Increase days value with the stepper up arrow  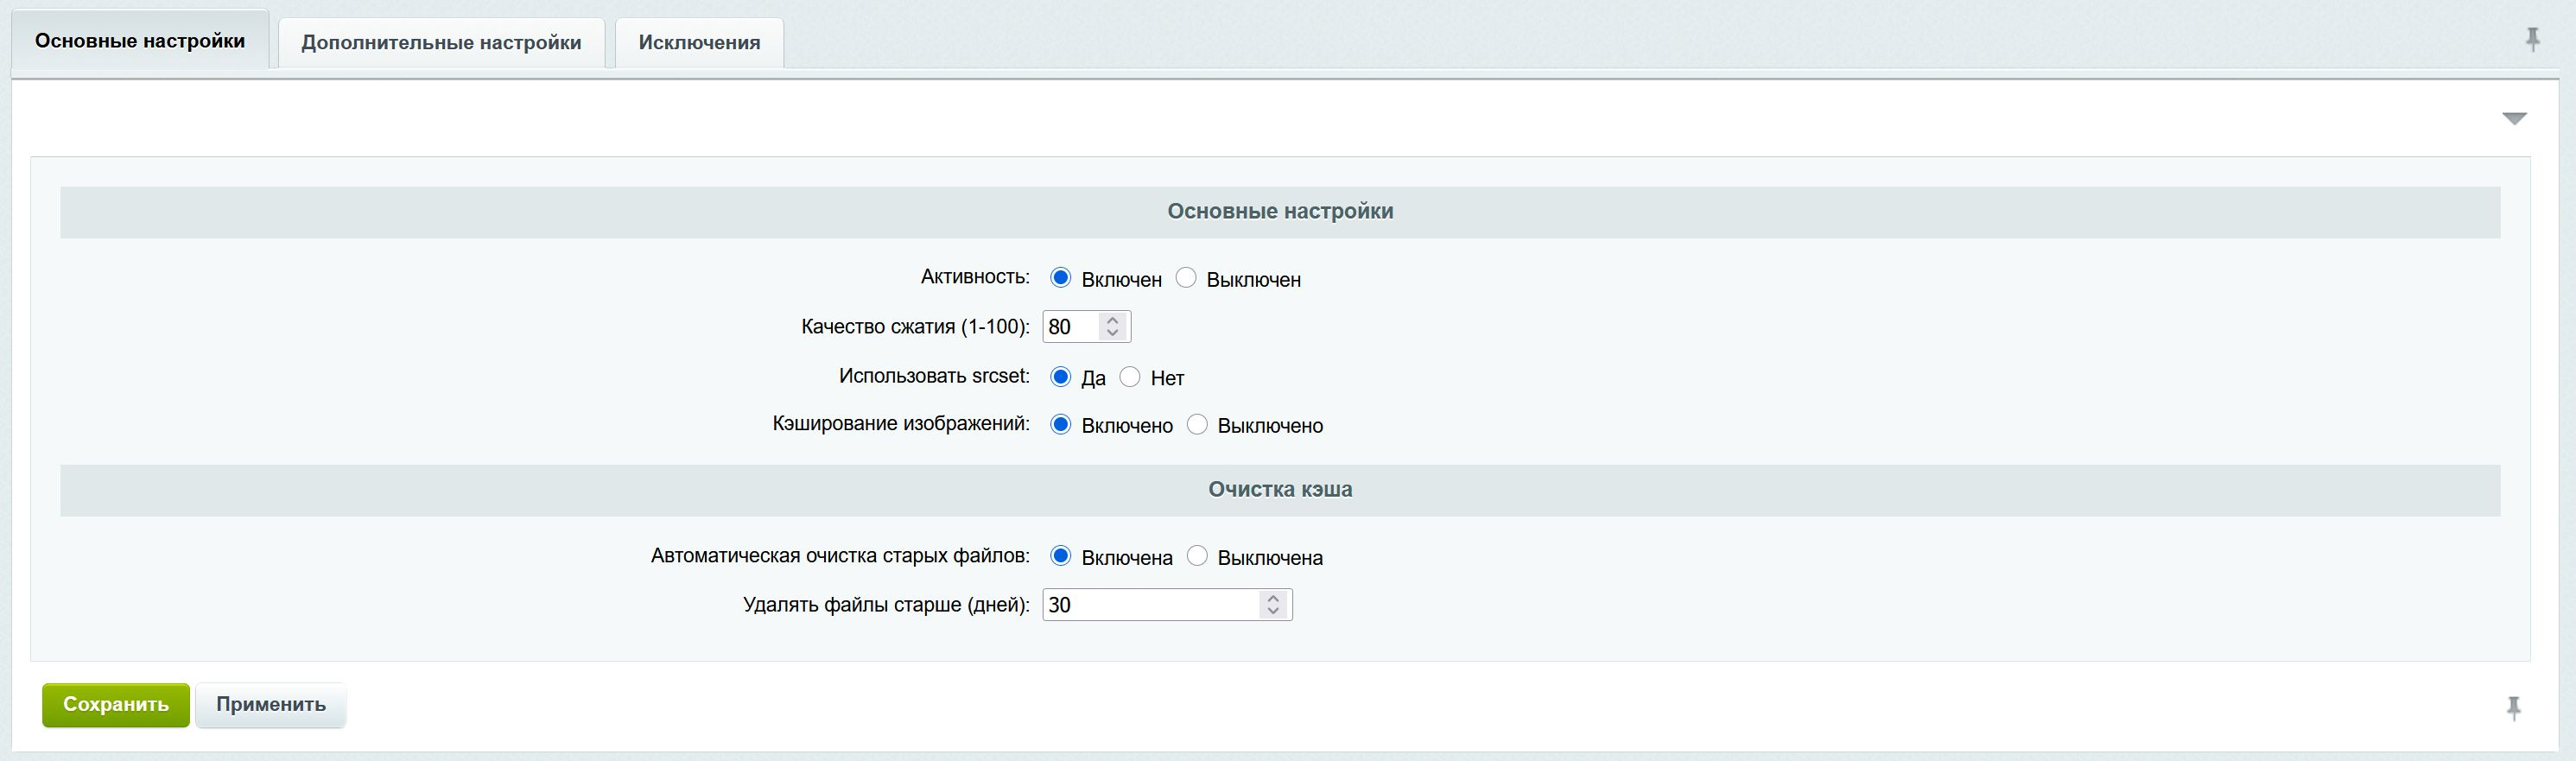click(1272, 598)
